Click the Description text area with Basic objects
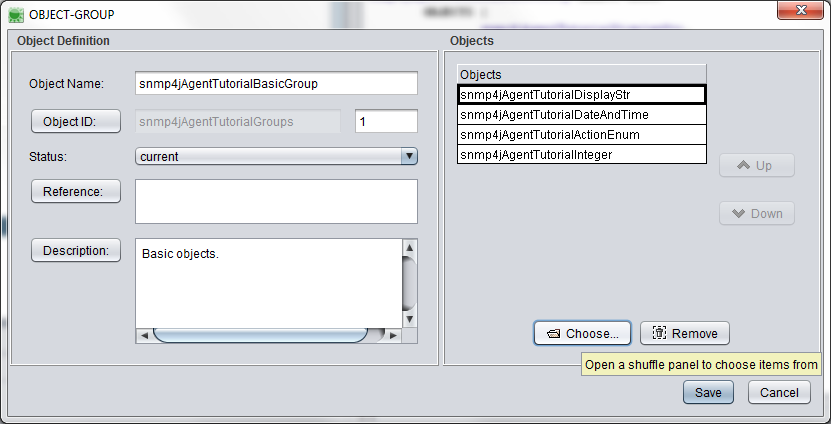The image size is (831, 424). point(269,284)
